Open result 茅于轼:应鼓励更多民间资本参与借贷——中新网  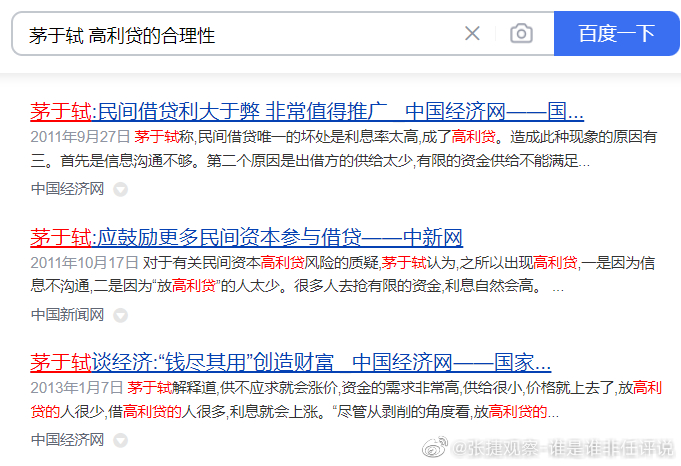[246, 238]
